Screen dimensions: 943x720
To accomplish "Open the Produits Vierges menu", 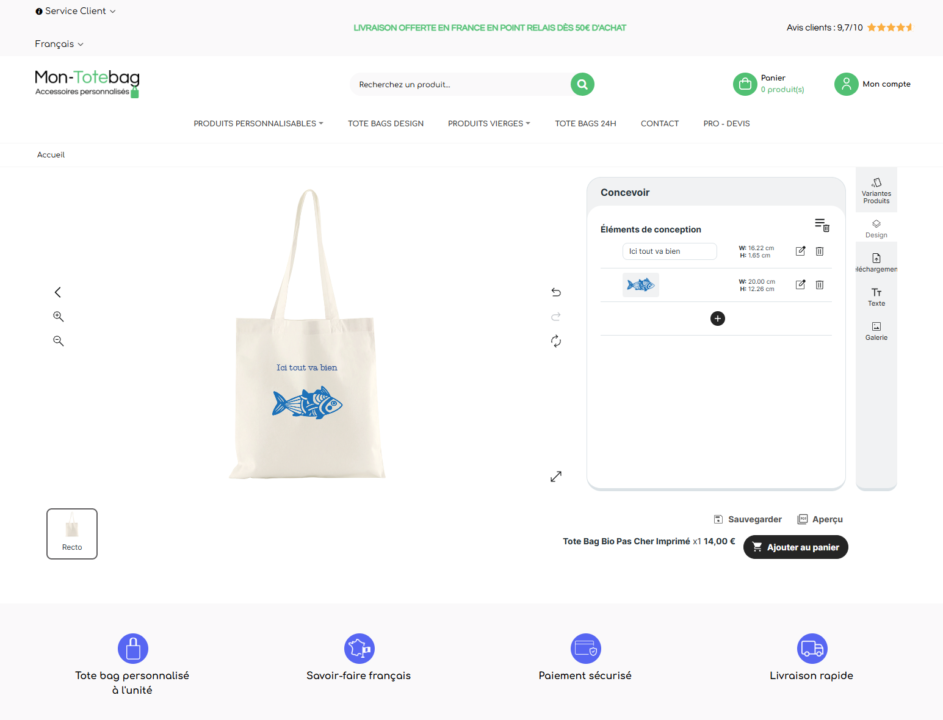I will [x=488, y=124].
